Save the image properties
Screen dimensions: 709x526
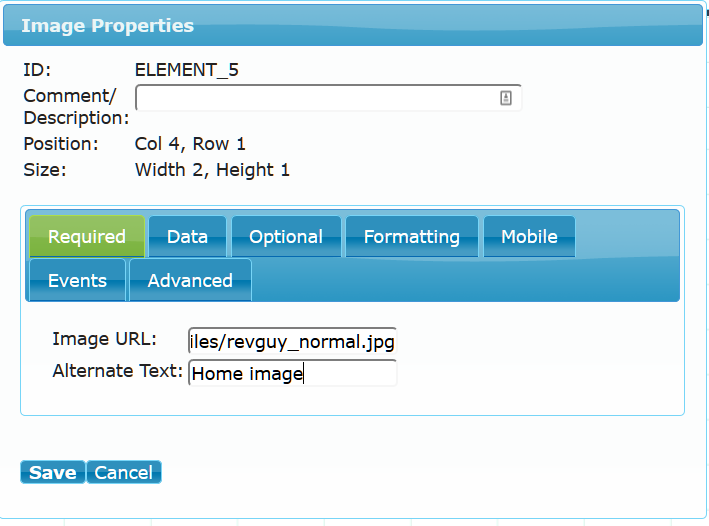53,472
